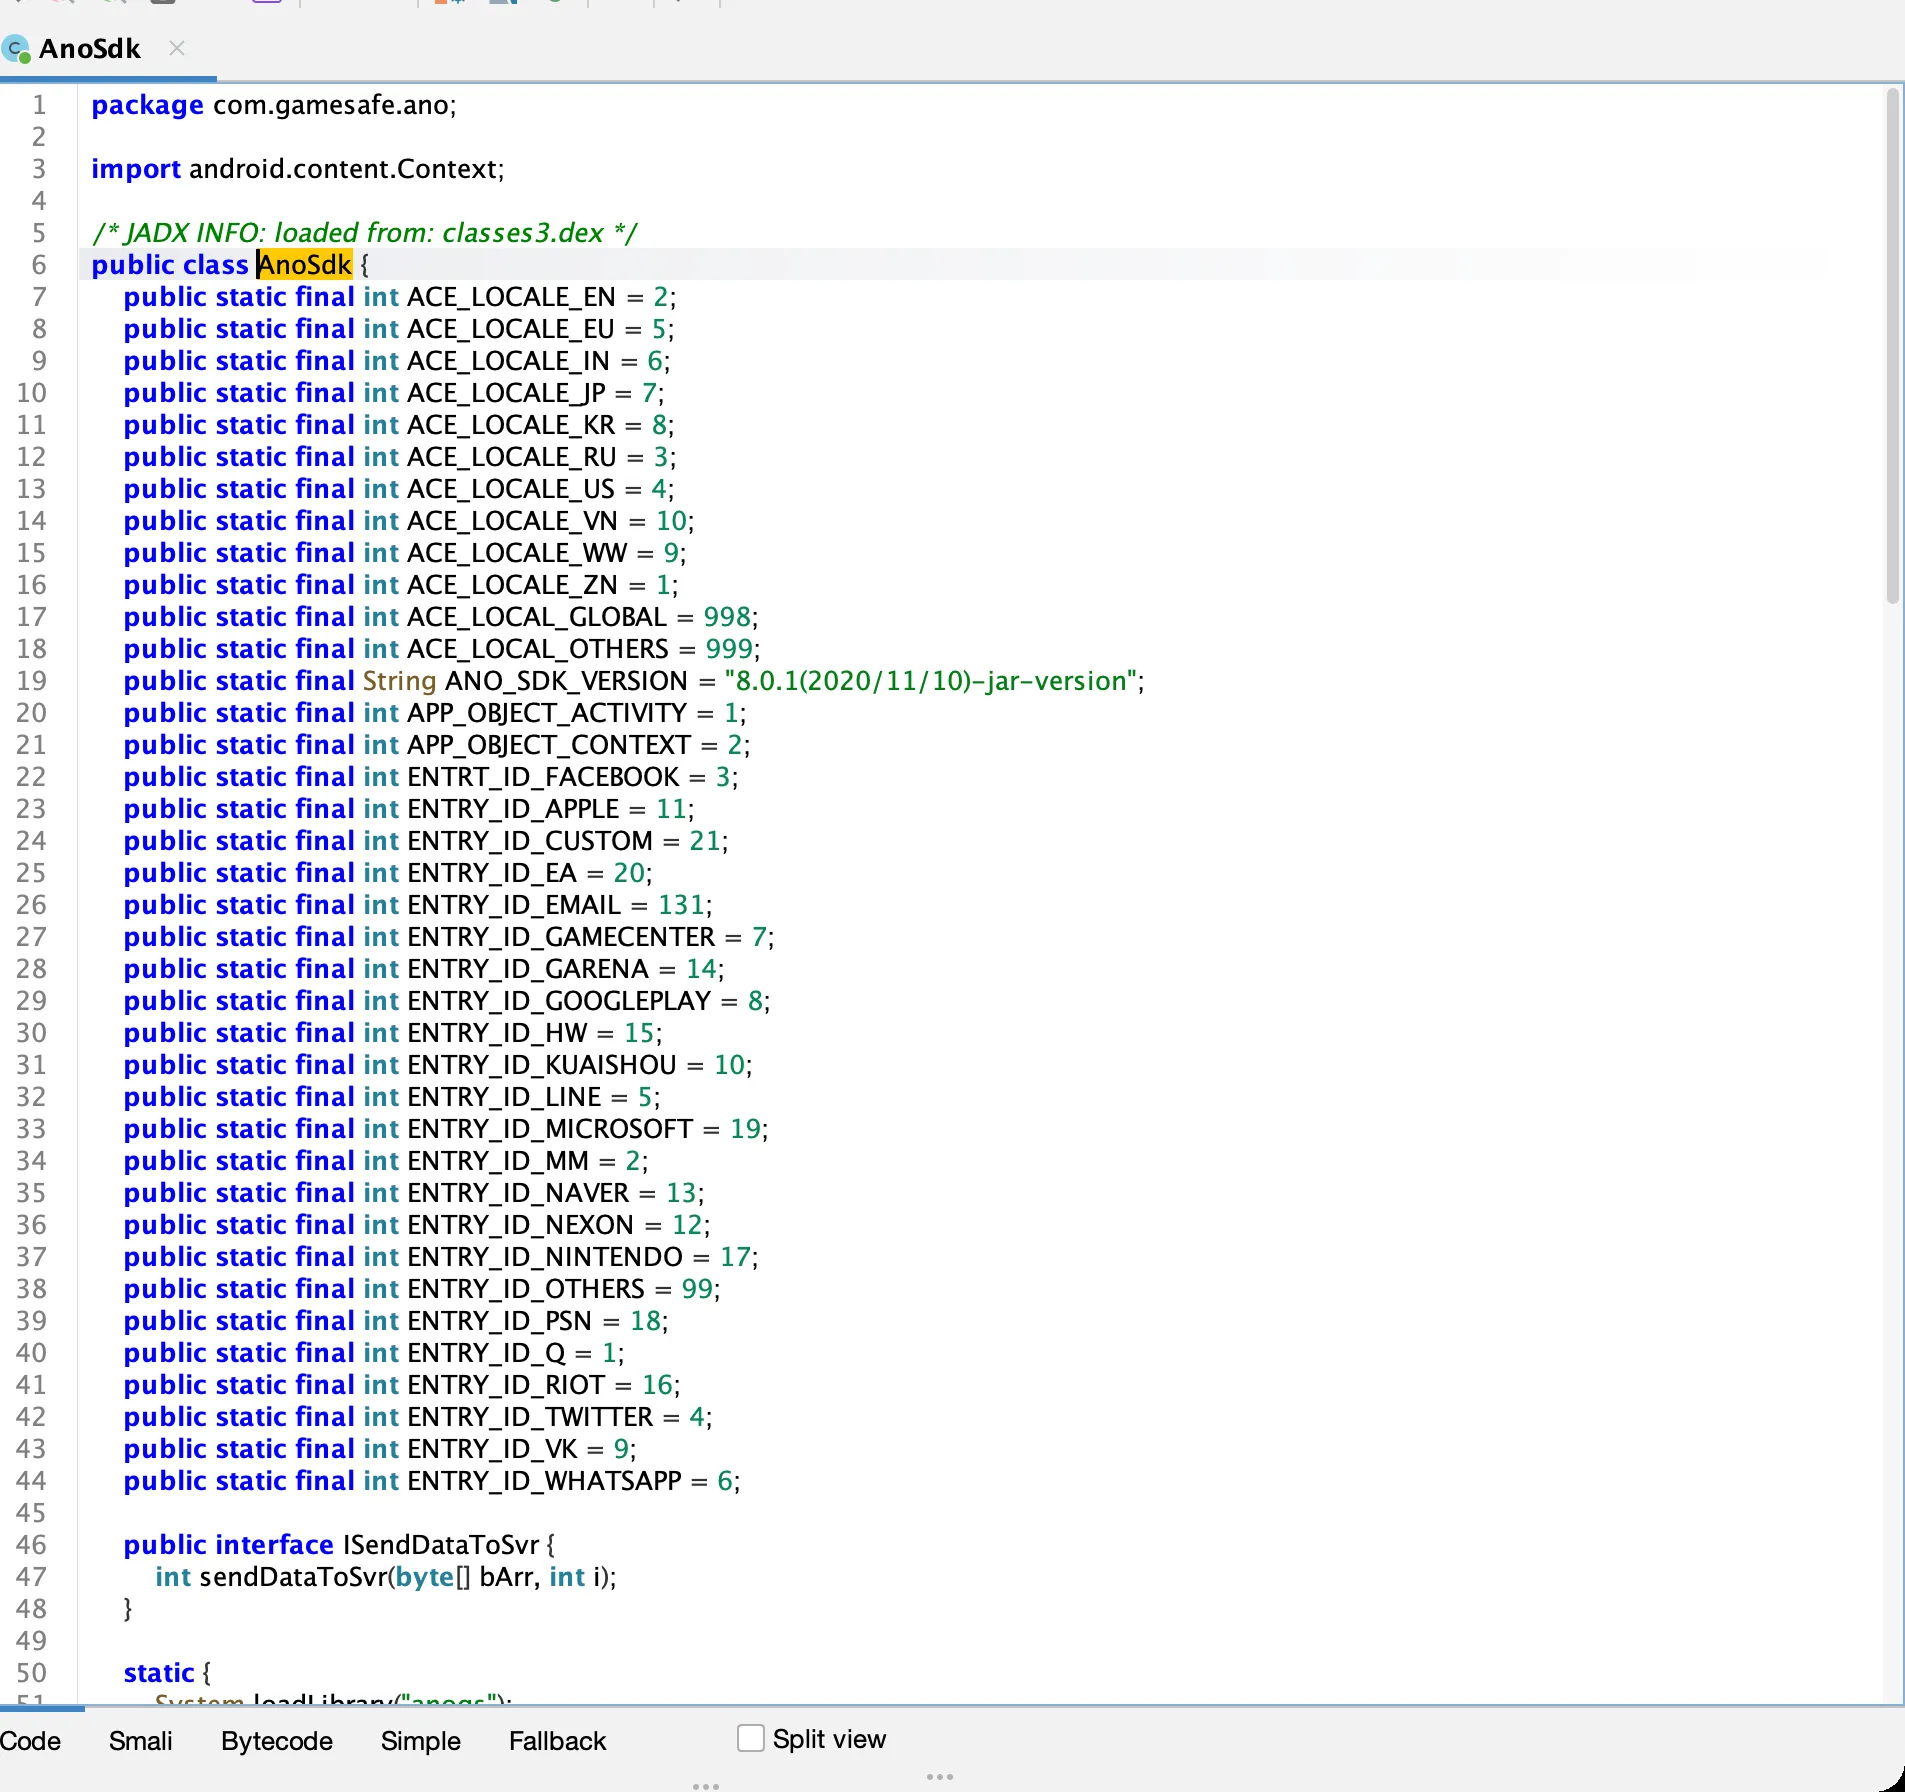Select the AnoSdk editor tab
The height and width of the screenshot is (1792, 1905).
click(x=108, y=49)
